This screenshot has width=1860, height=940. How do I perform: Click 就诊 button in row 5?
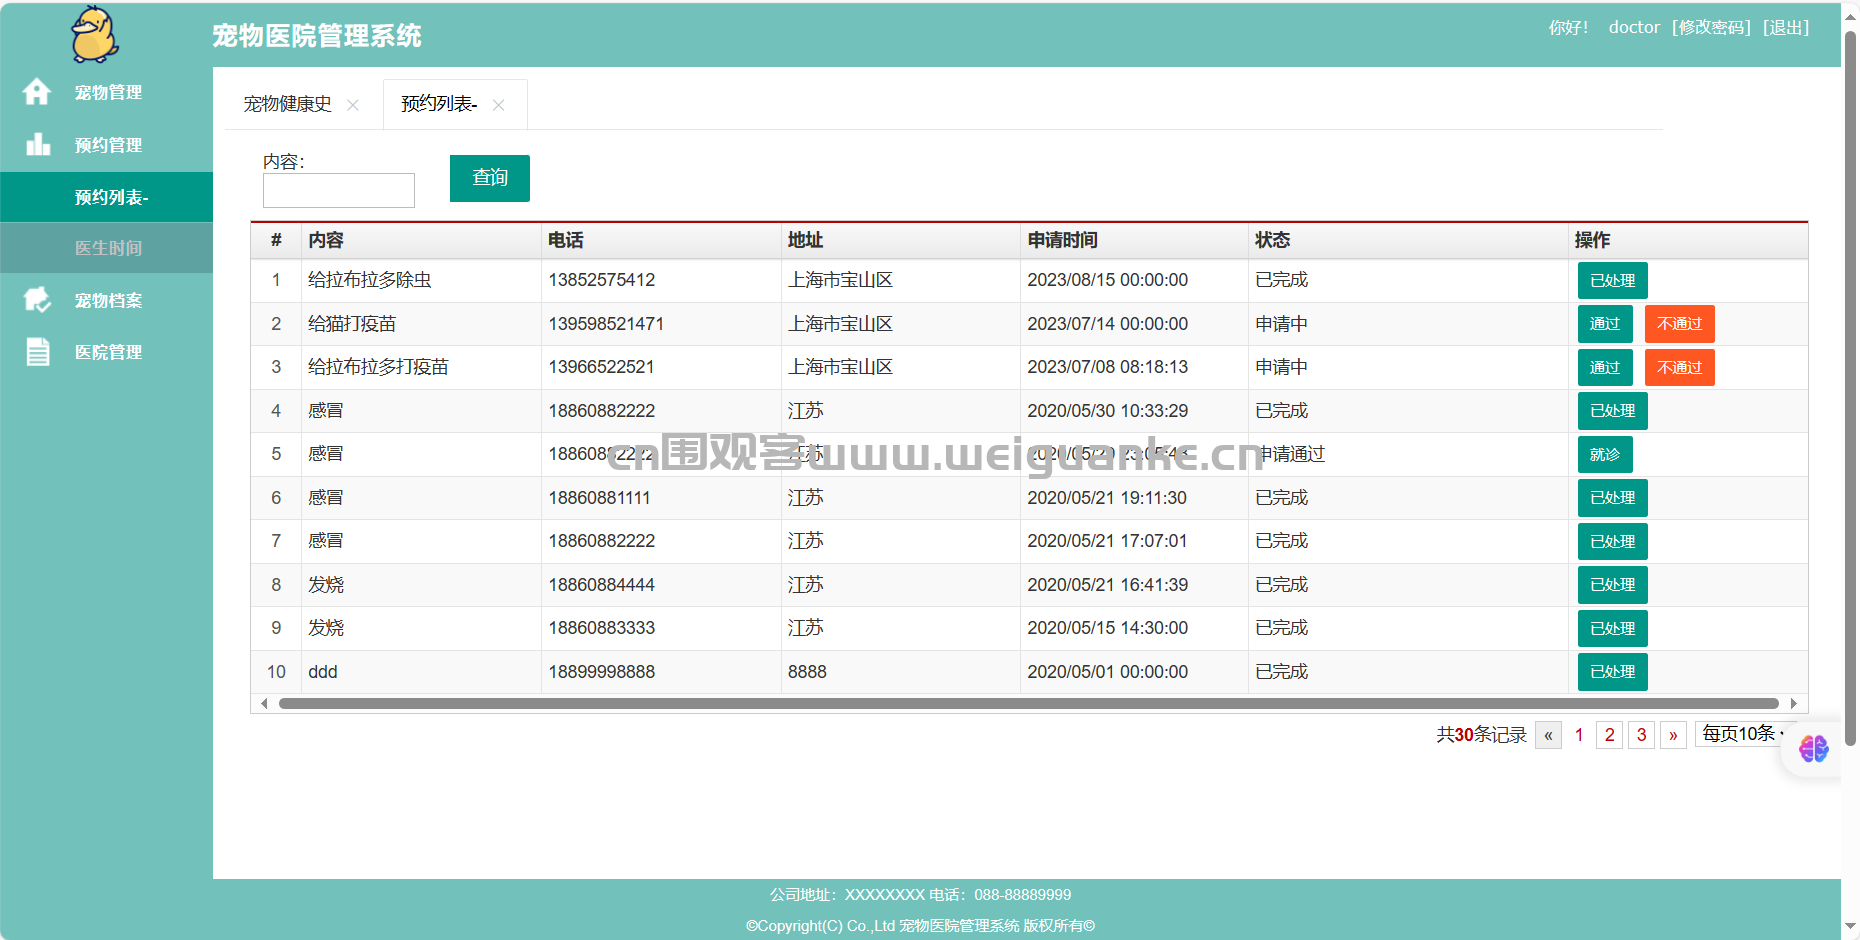pyautogui.click(x=1605, y=455)
